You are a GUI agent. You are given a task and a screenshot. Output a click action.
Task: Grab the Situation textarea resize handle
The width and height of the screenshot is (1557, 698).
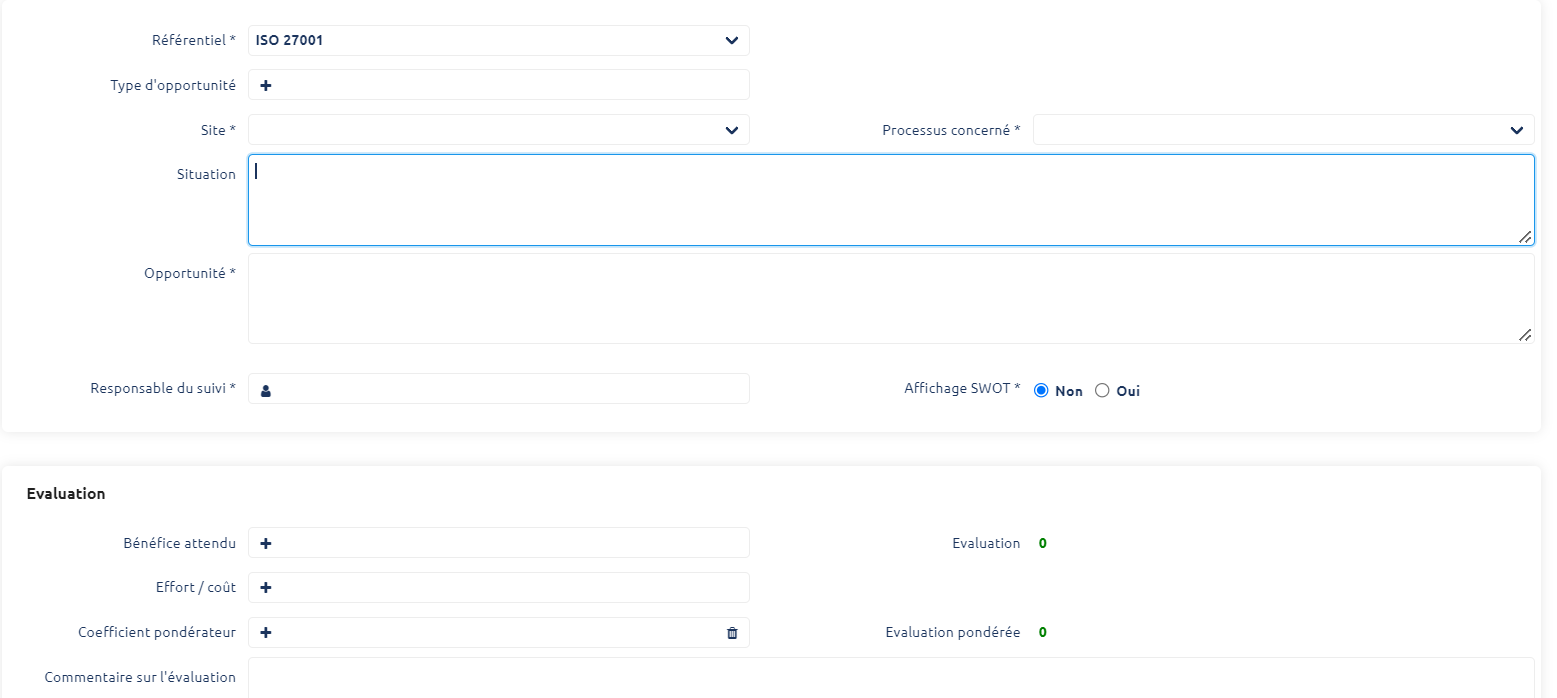point(1524,237)
